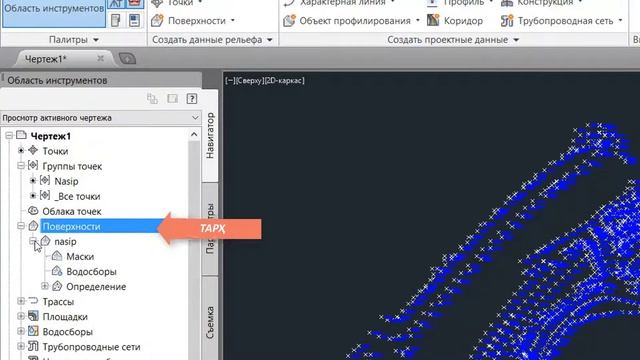Select the Чертеж1 tree root
The width and height of the screenshot is (640, 360).
[x=51, y=136]
